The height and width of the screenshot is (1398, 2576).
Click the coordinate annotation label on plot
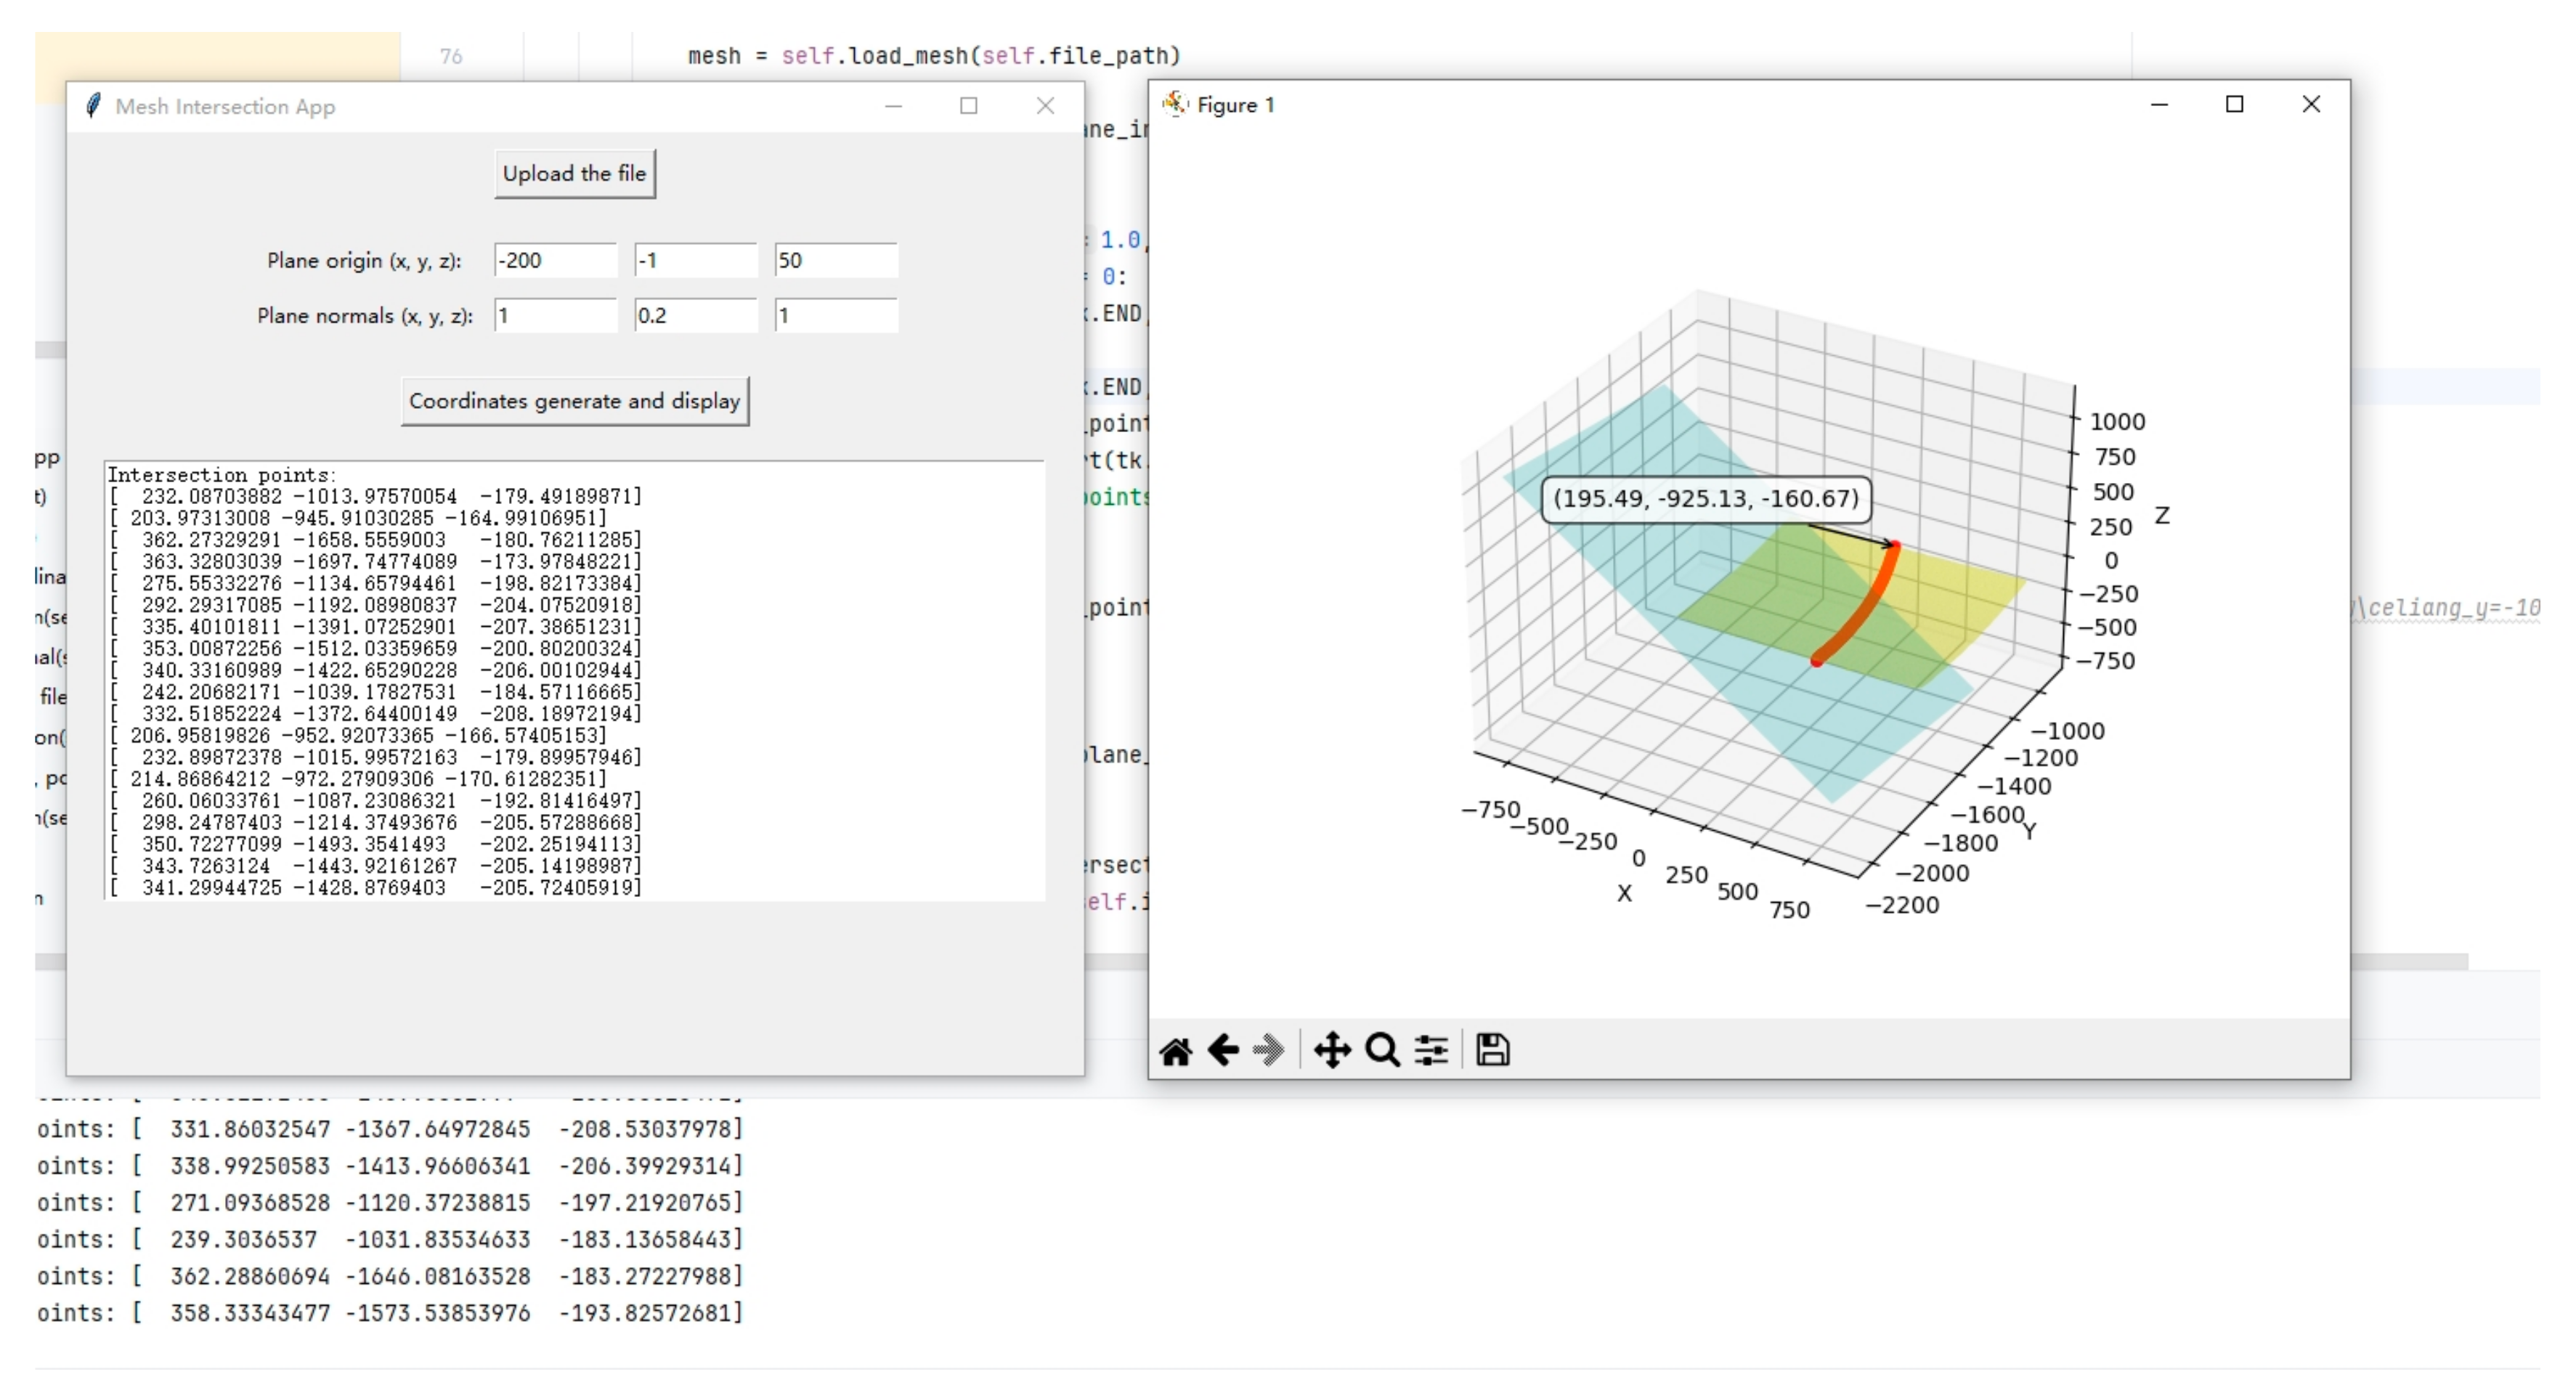pyautogui.click(x=1705, y=499)
